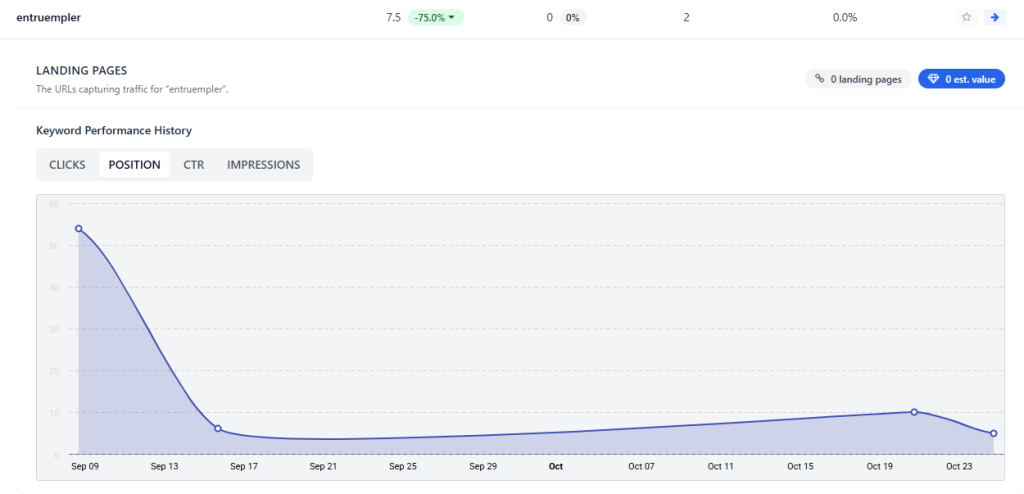This screenshot has width=1024, height=494.
Task: Select the Sep 09 peak data point
Action: point(78,229)
